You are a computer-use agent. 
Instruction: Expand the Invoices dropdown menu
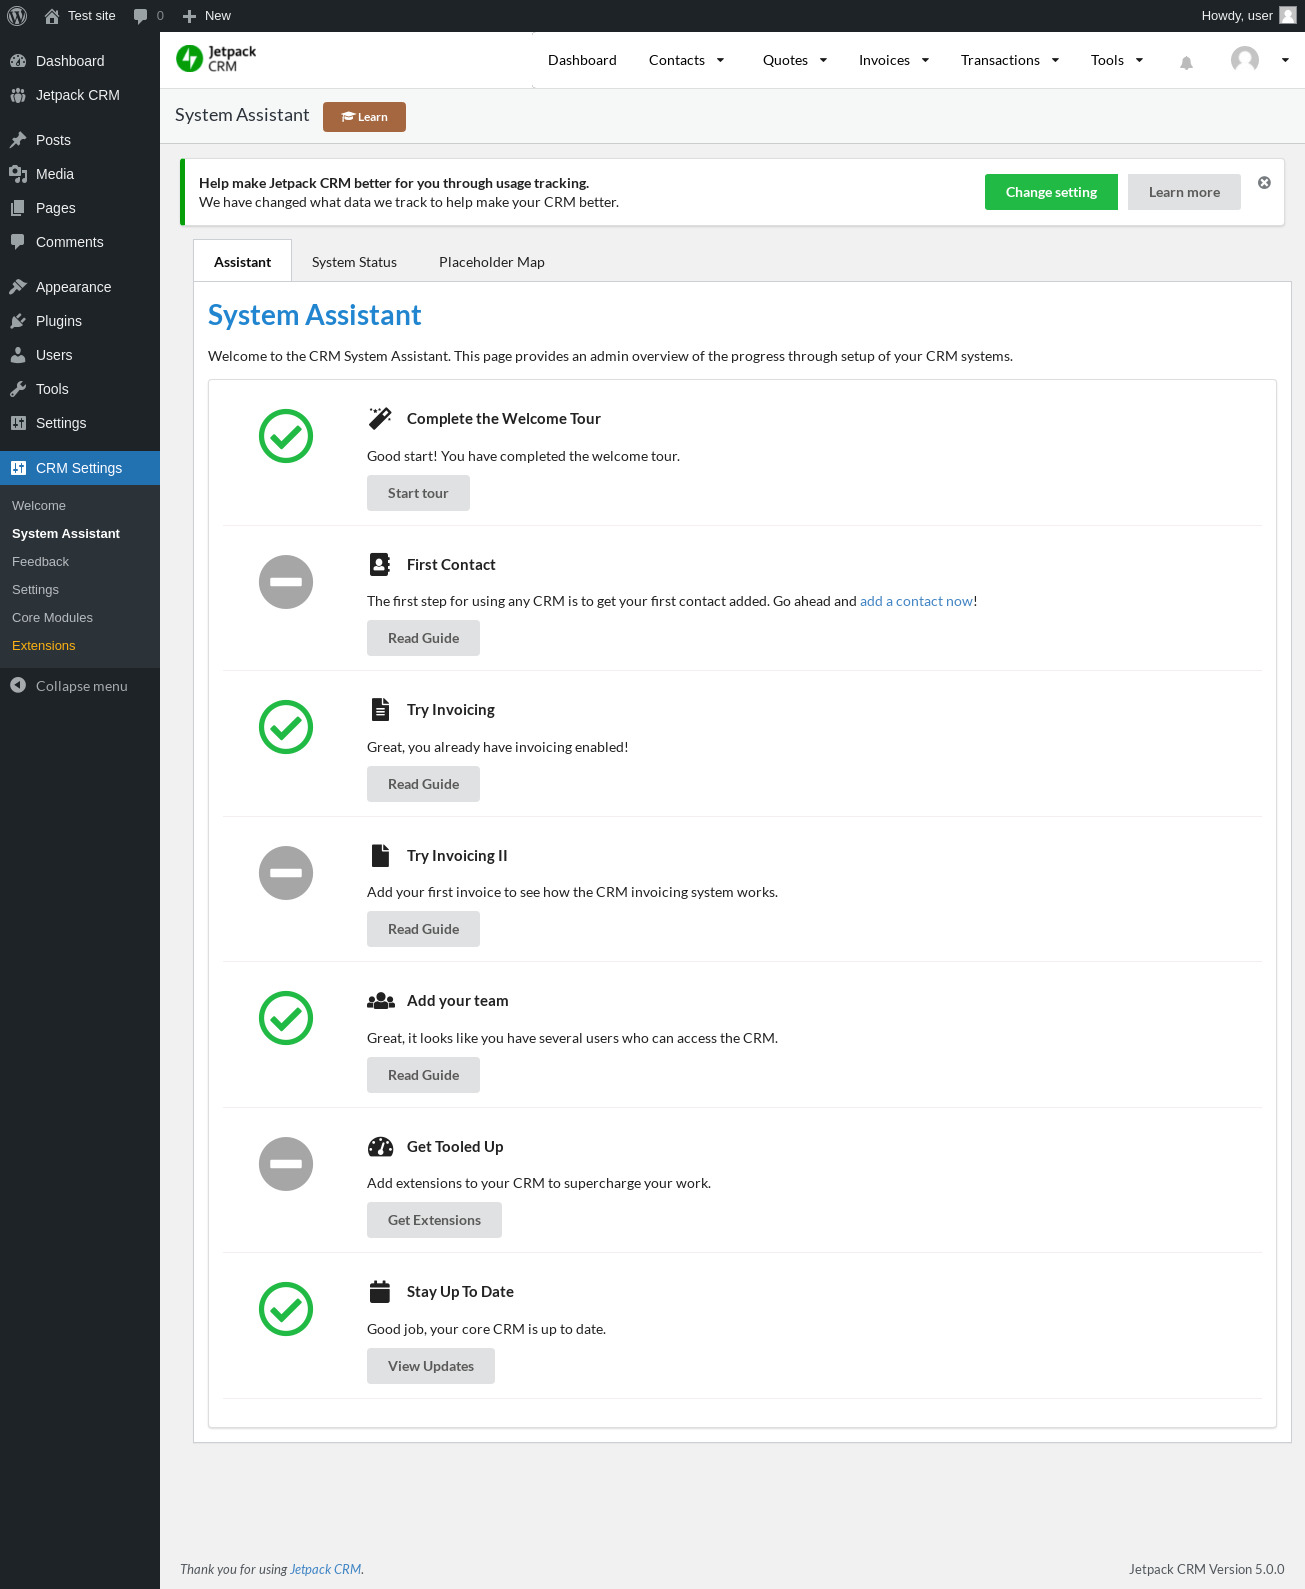[x=894, y=60]
